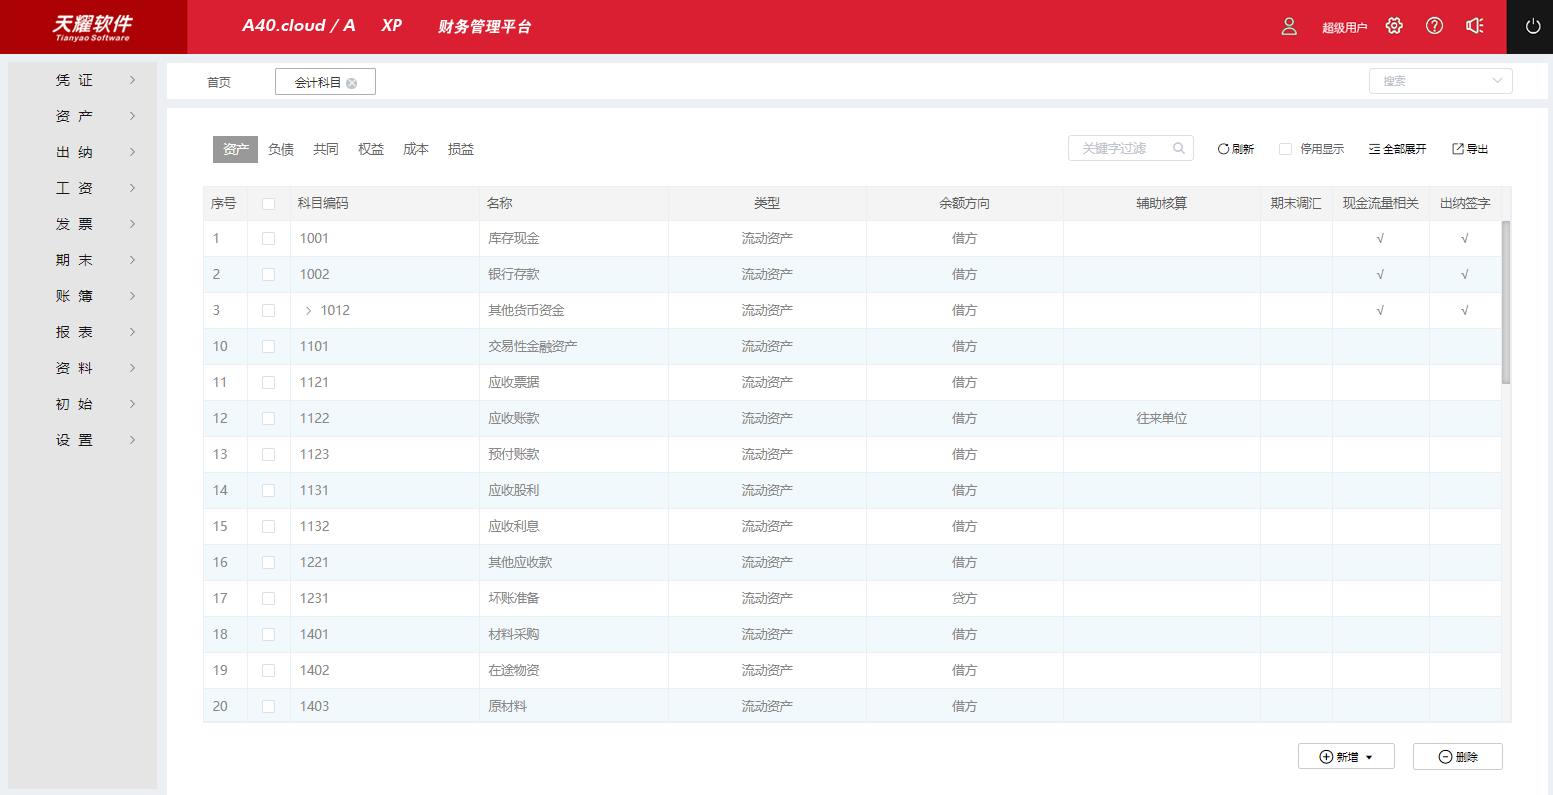Expand the 资产 sidebar menu
1553x795 pixels.
[83, 116]
